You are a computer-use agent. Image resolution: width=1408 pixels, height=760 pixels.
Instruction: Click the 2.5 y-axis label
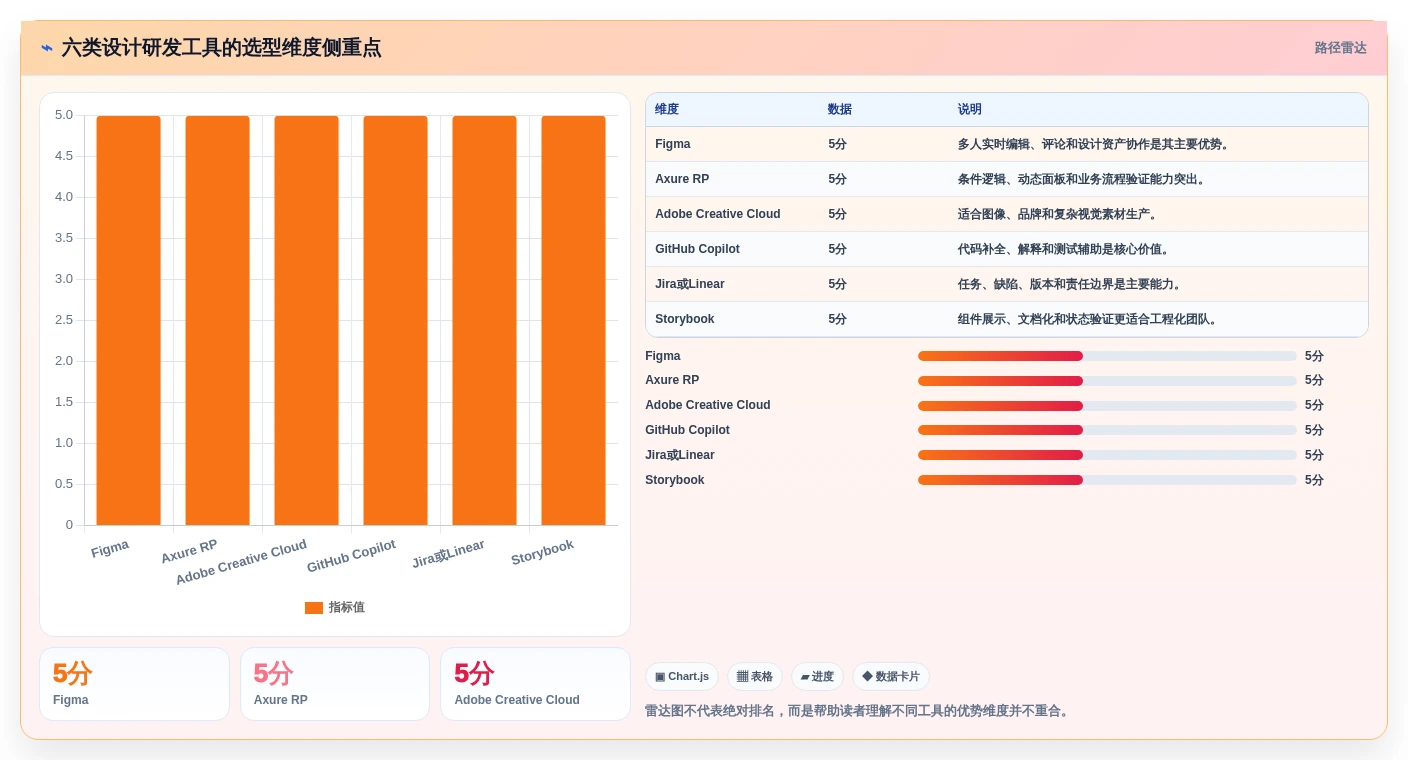tap(64, 320)
